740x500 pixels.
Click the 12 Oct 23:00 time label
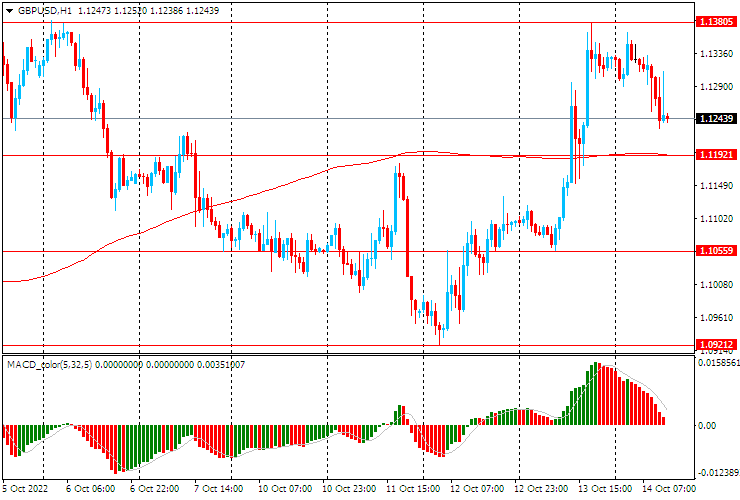click(x=541, y=488)
